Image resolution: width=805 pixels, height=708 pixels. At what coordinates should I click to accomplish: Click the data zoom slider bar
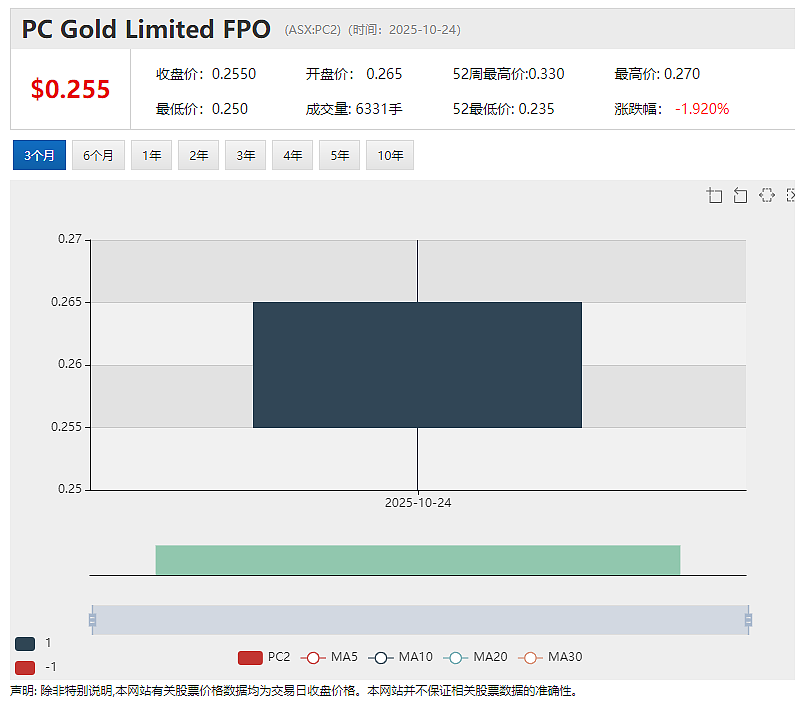coord(420,620)
